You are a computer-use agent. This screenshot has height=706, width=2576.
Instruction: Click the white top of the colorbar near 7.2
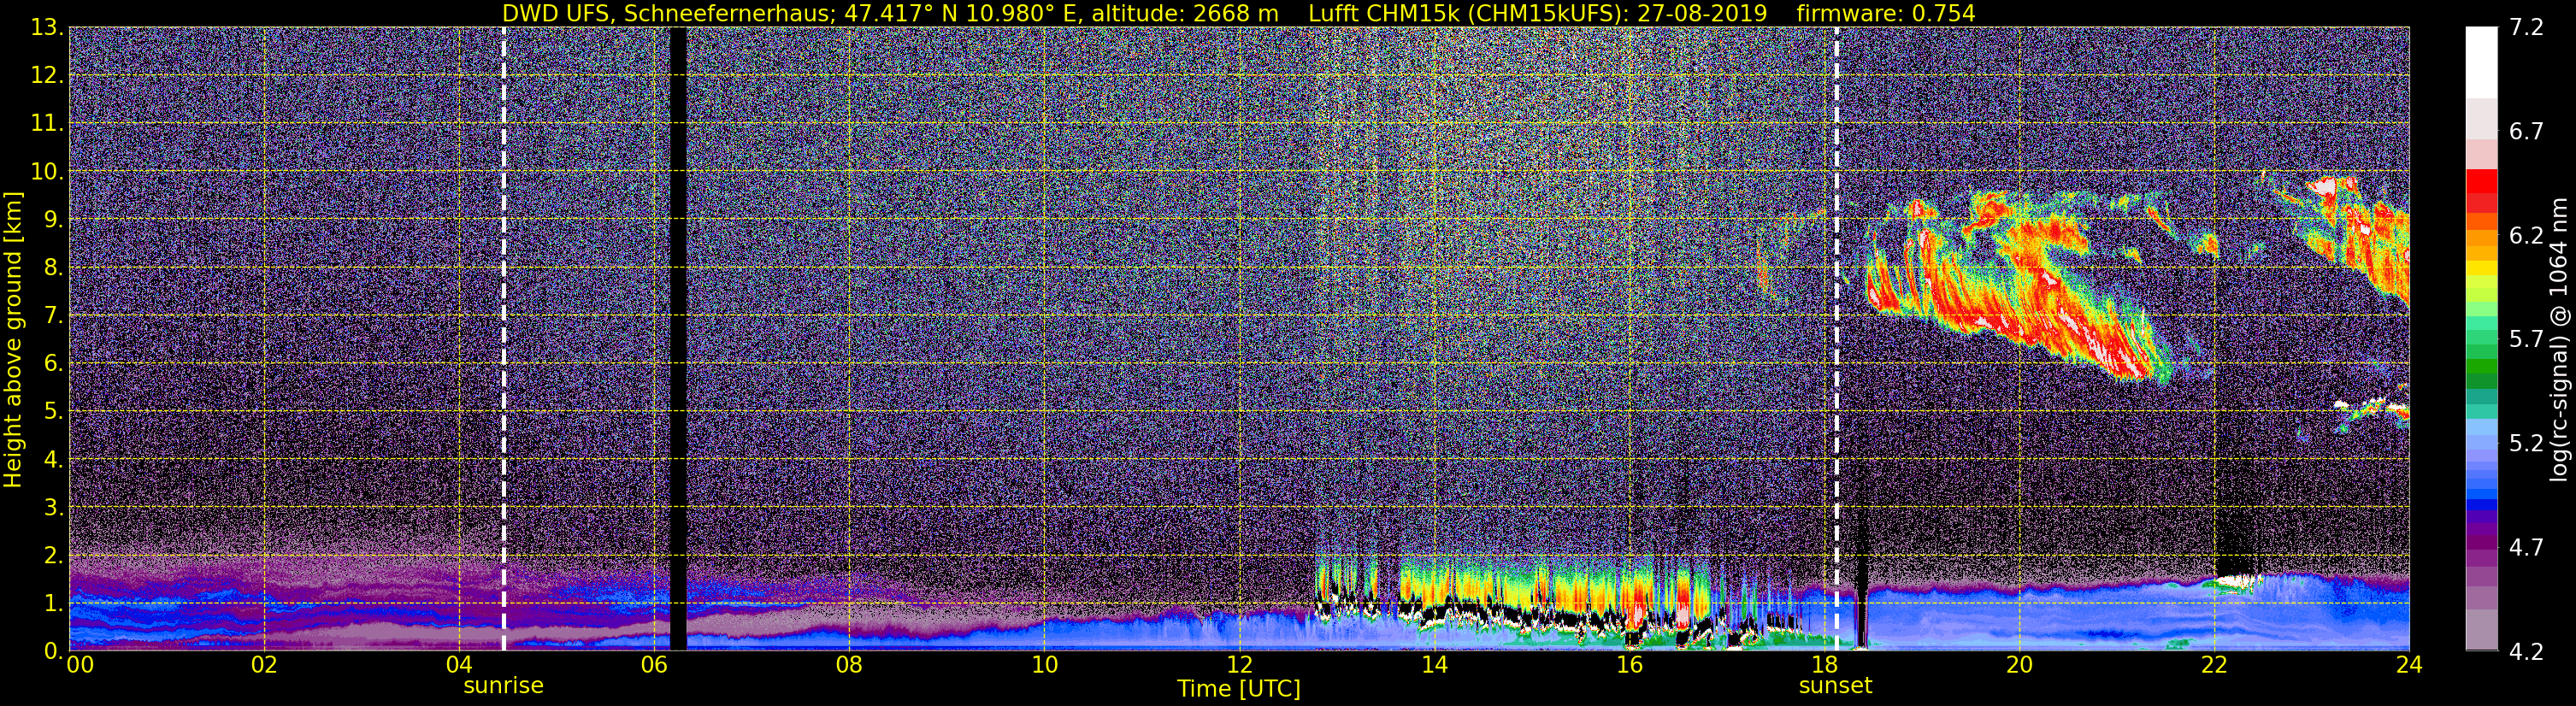pos(2481,62)
